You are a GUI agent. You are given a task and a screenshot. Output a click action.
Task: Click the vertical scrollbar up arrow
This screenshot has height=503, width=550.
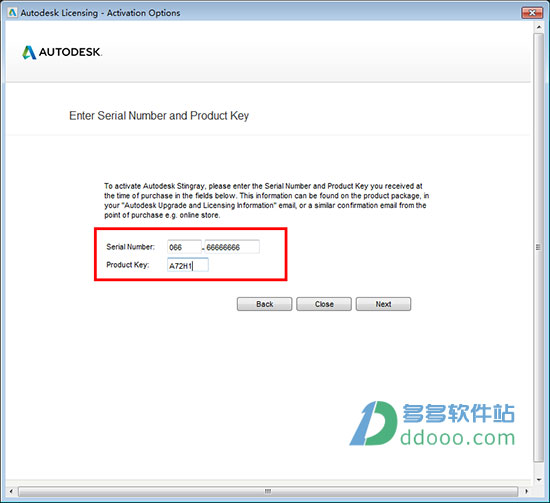pos(539,27)
